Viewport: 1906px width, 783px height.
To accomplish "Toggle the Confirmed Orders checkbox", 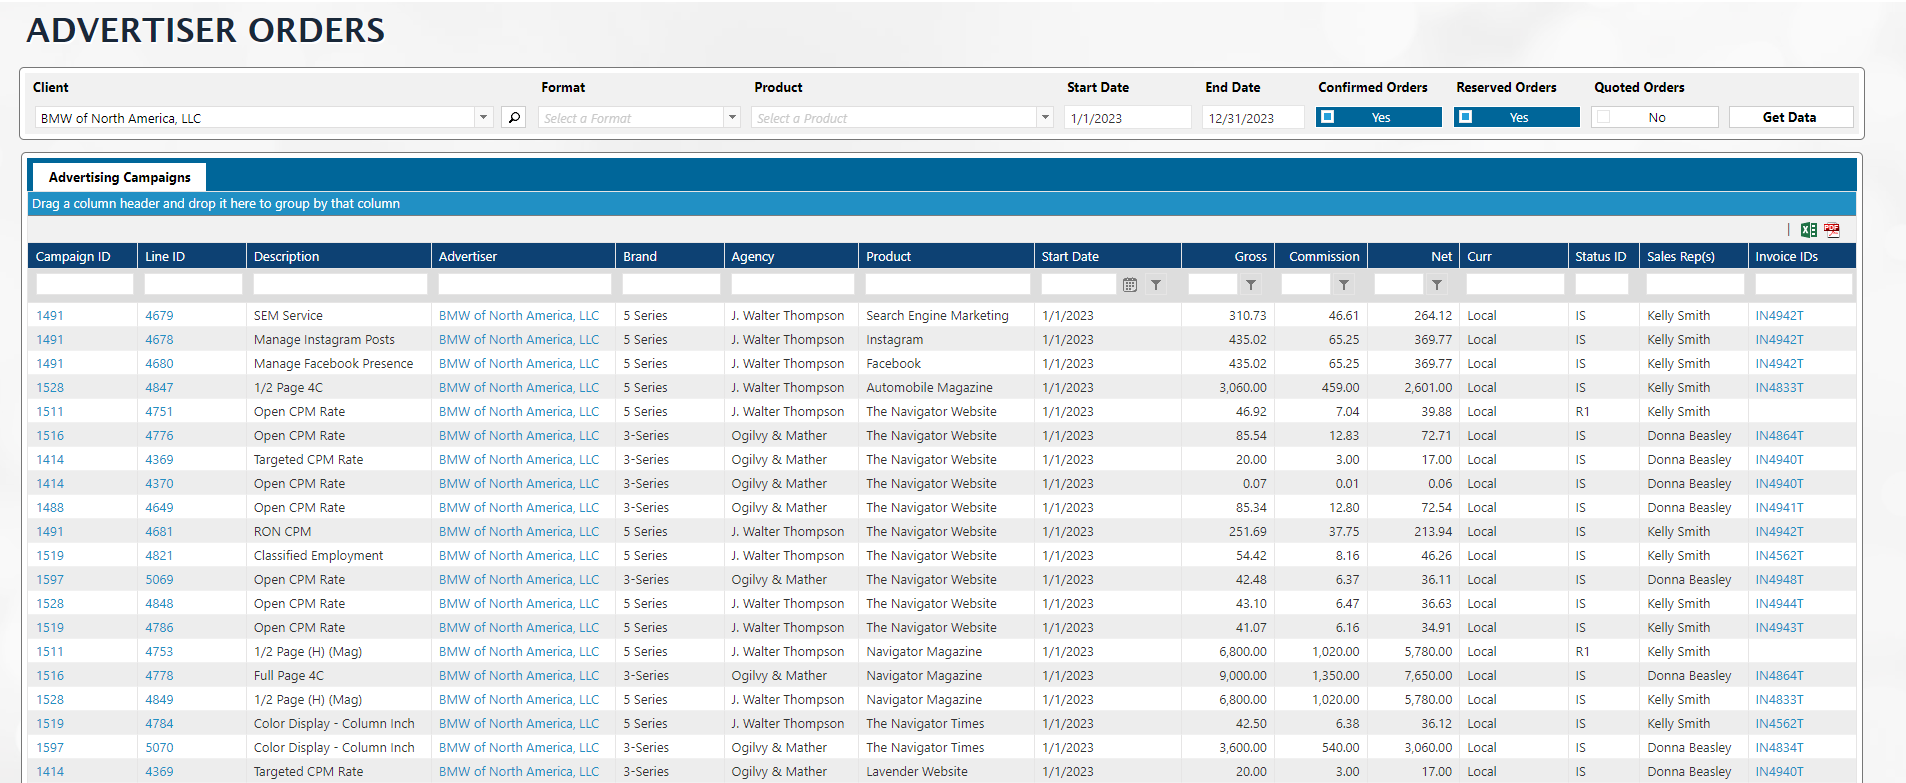I will 1327,117.
